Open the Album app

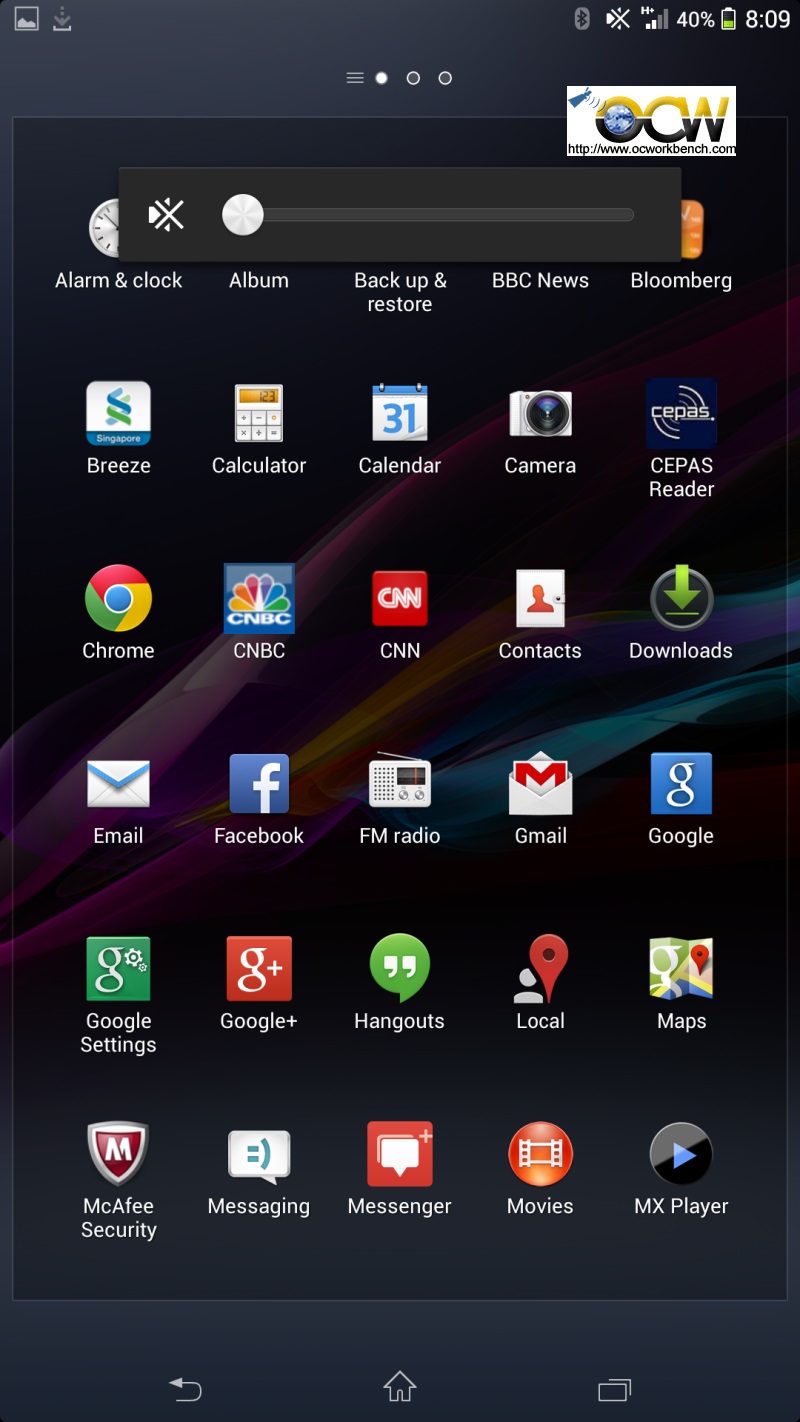(x=259, y=280)
